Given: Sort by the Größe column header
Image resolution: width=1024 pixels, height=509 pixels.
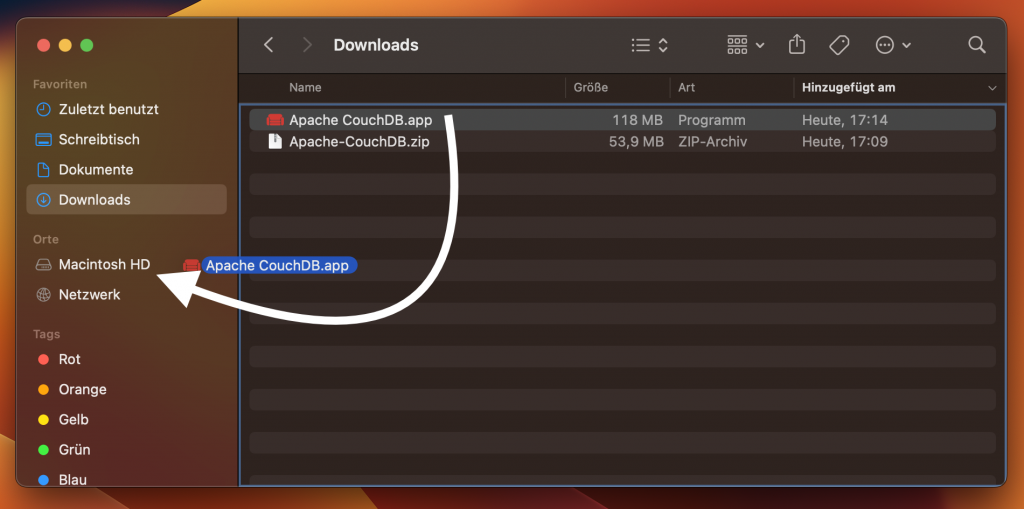Looking at the screenshot, I should (591, 88).
